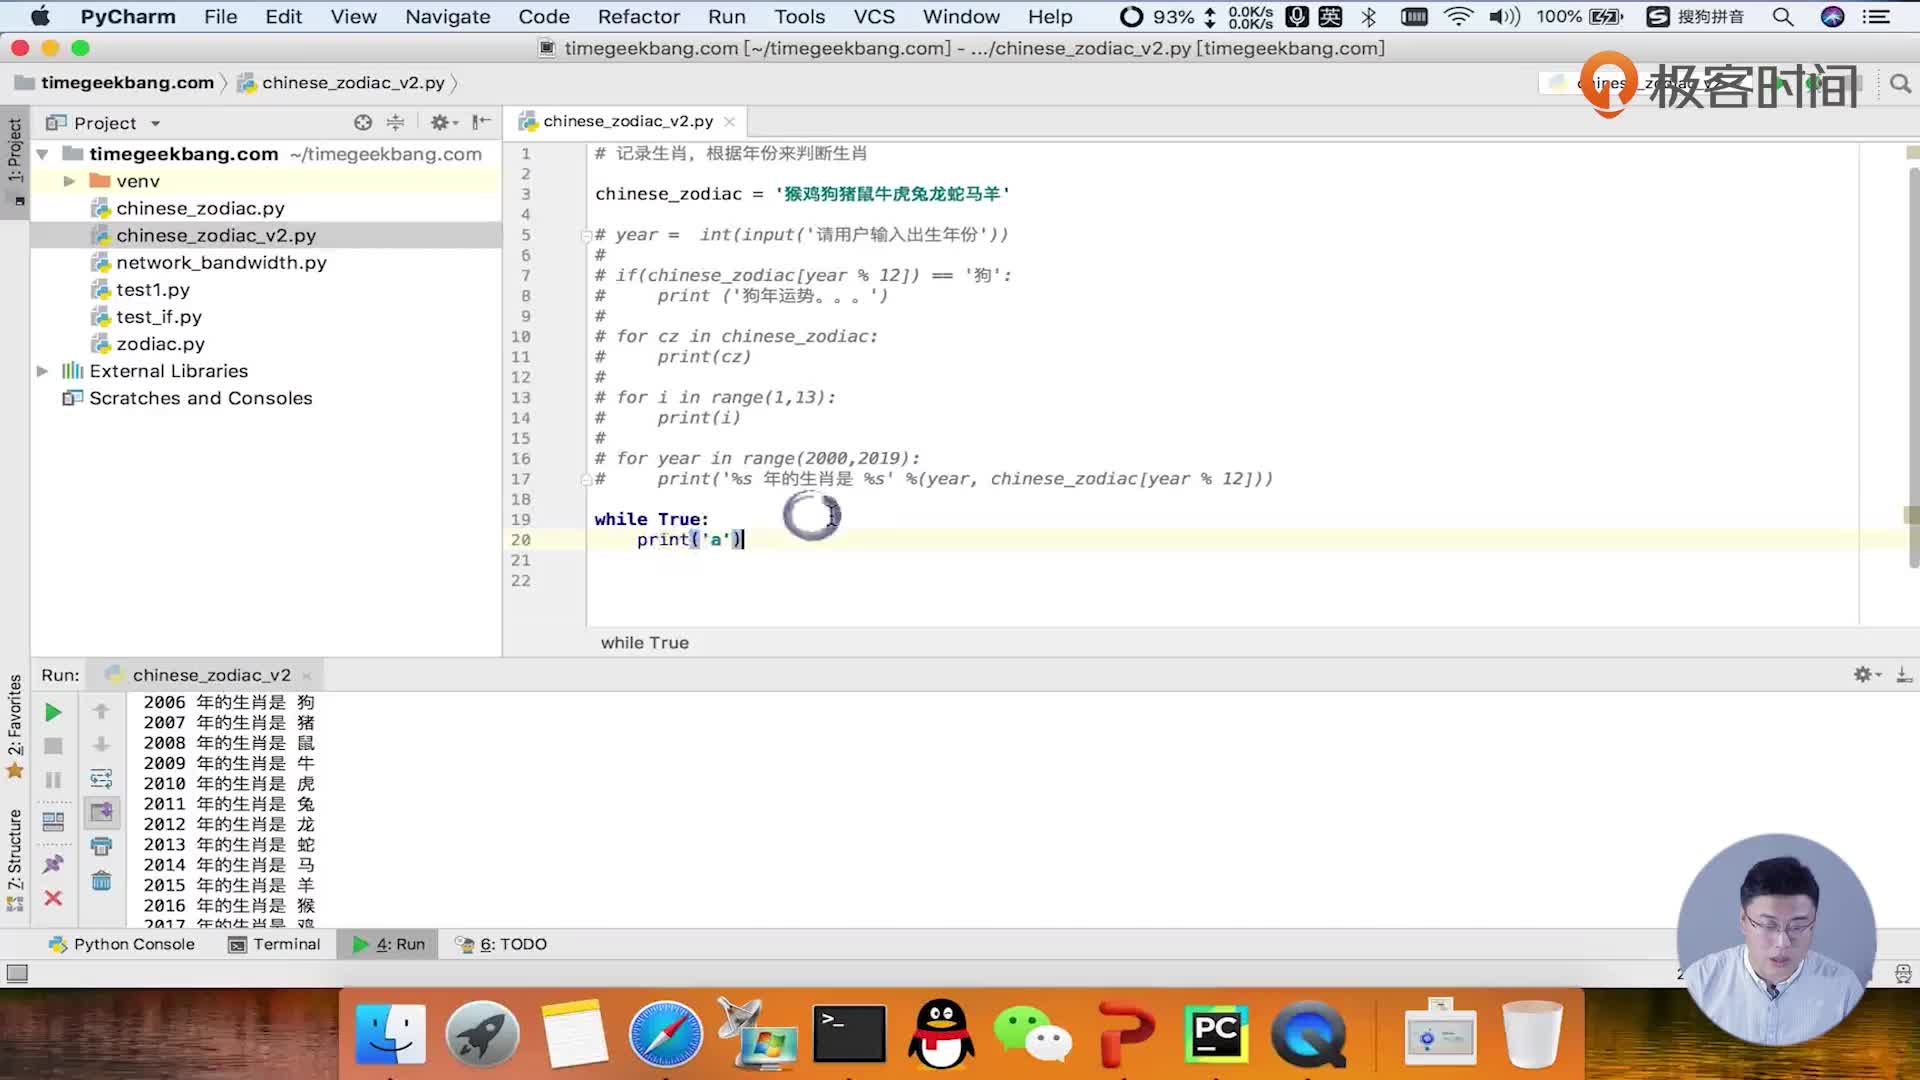Close the Run tab using red X
This screenshot has height=1080, width=1920.
(x=53, y=898)
